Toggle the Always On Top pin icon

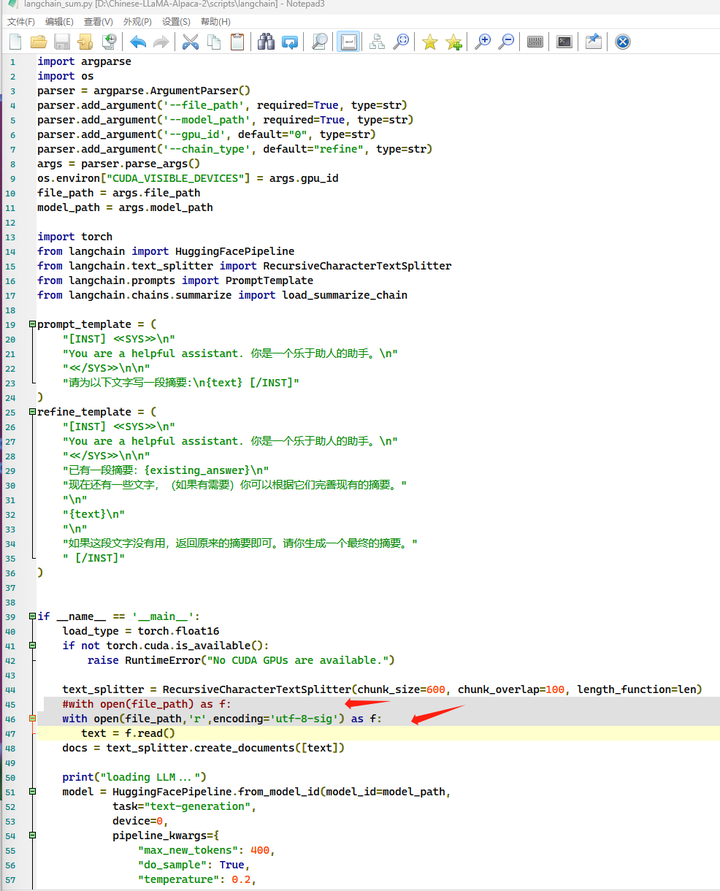(x=593, y=41)
